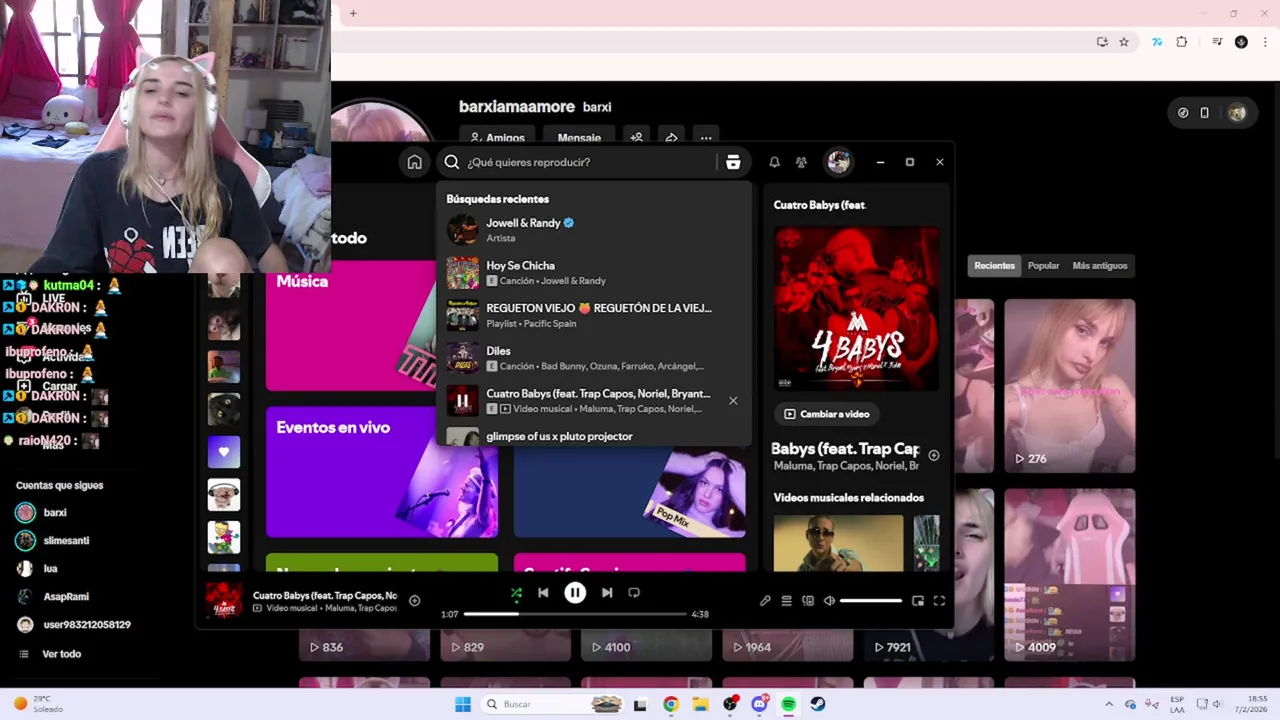Open Jowell & Randy artist result
The height and width of the screenshot is (720, 1280).
(x=593, y=230)
